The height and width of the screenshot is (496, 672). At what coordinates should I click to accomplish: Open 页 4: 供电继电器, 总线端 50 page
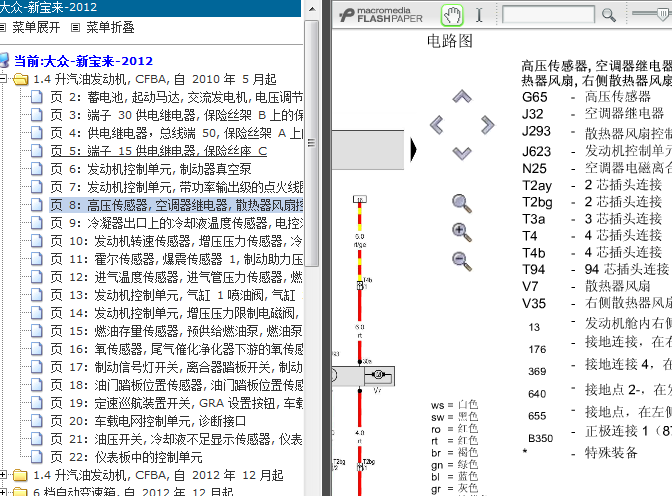(177, 133)
